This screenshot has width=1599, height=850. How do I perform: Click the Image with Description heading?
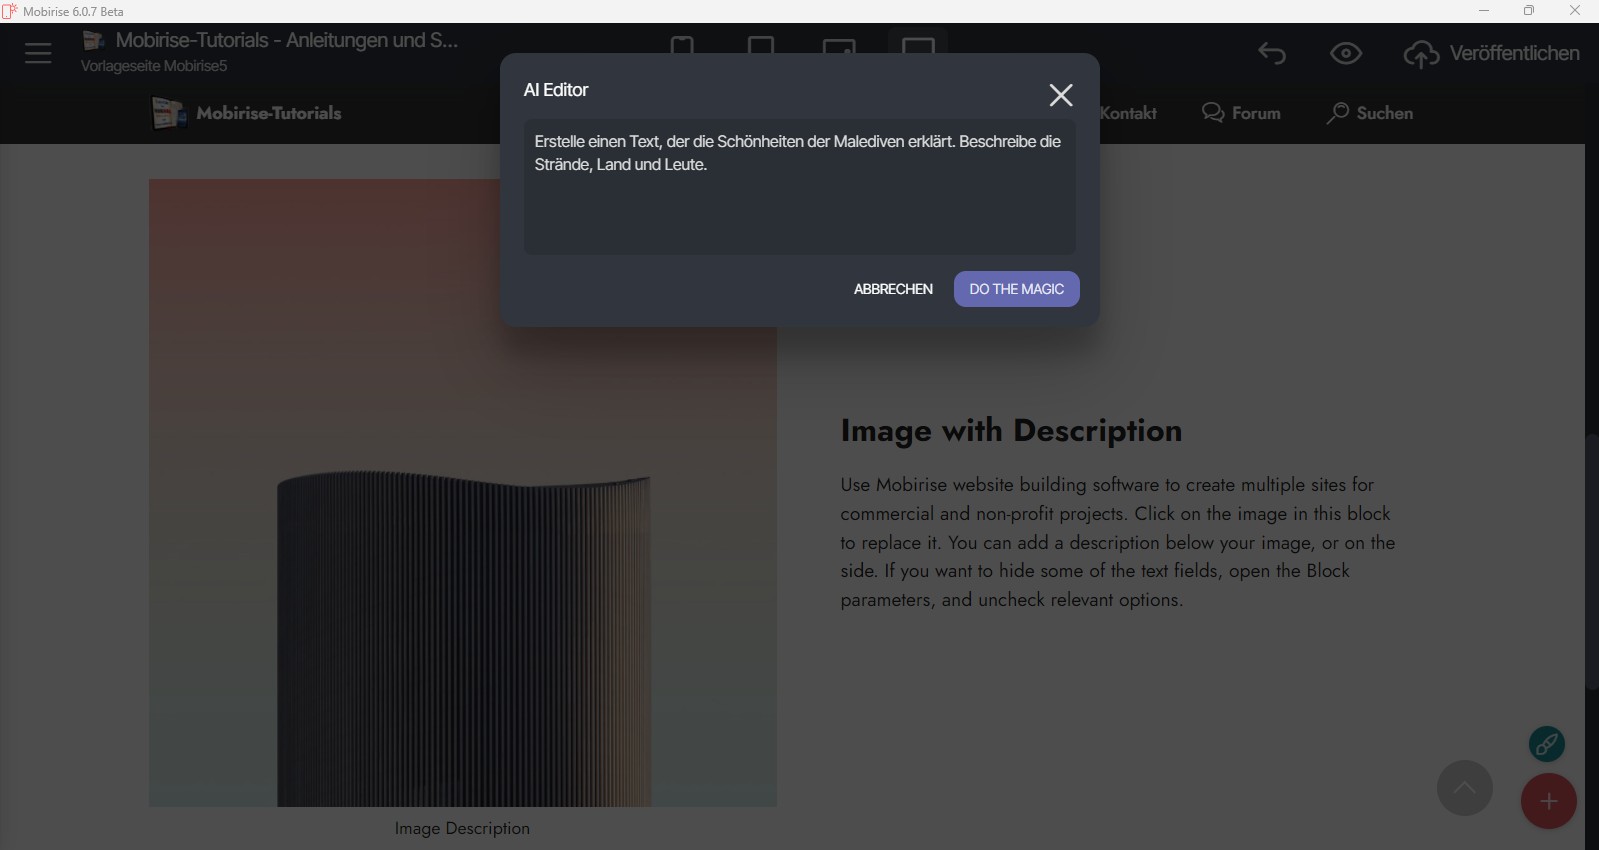coord(1011,430)
